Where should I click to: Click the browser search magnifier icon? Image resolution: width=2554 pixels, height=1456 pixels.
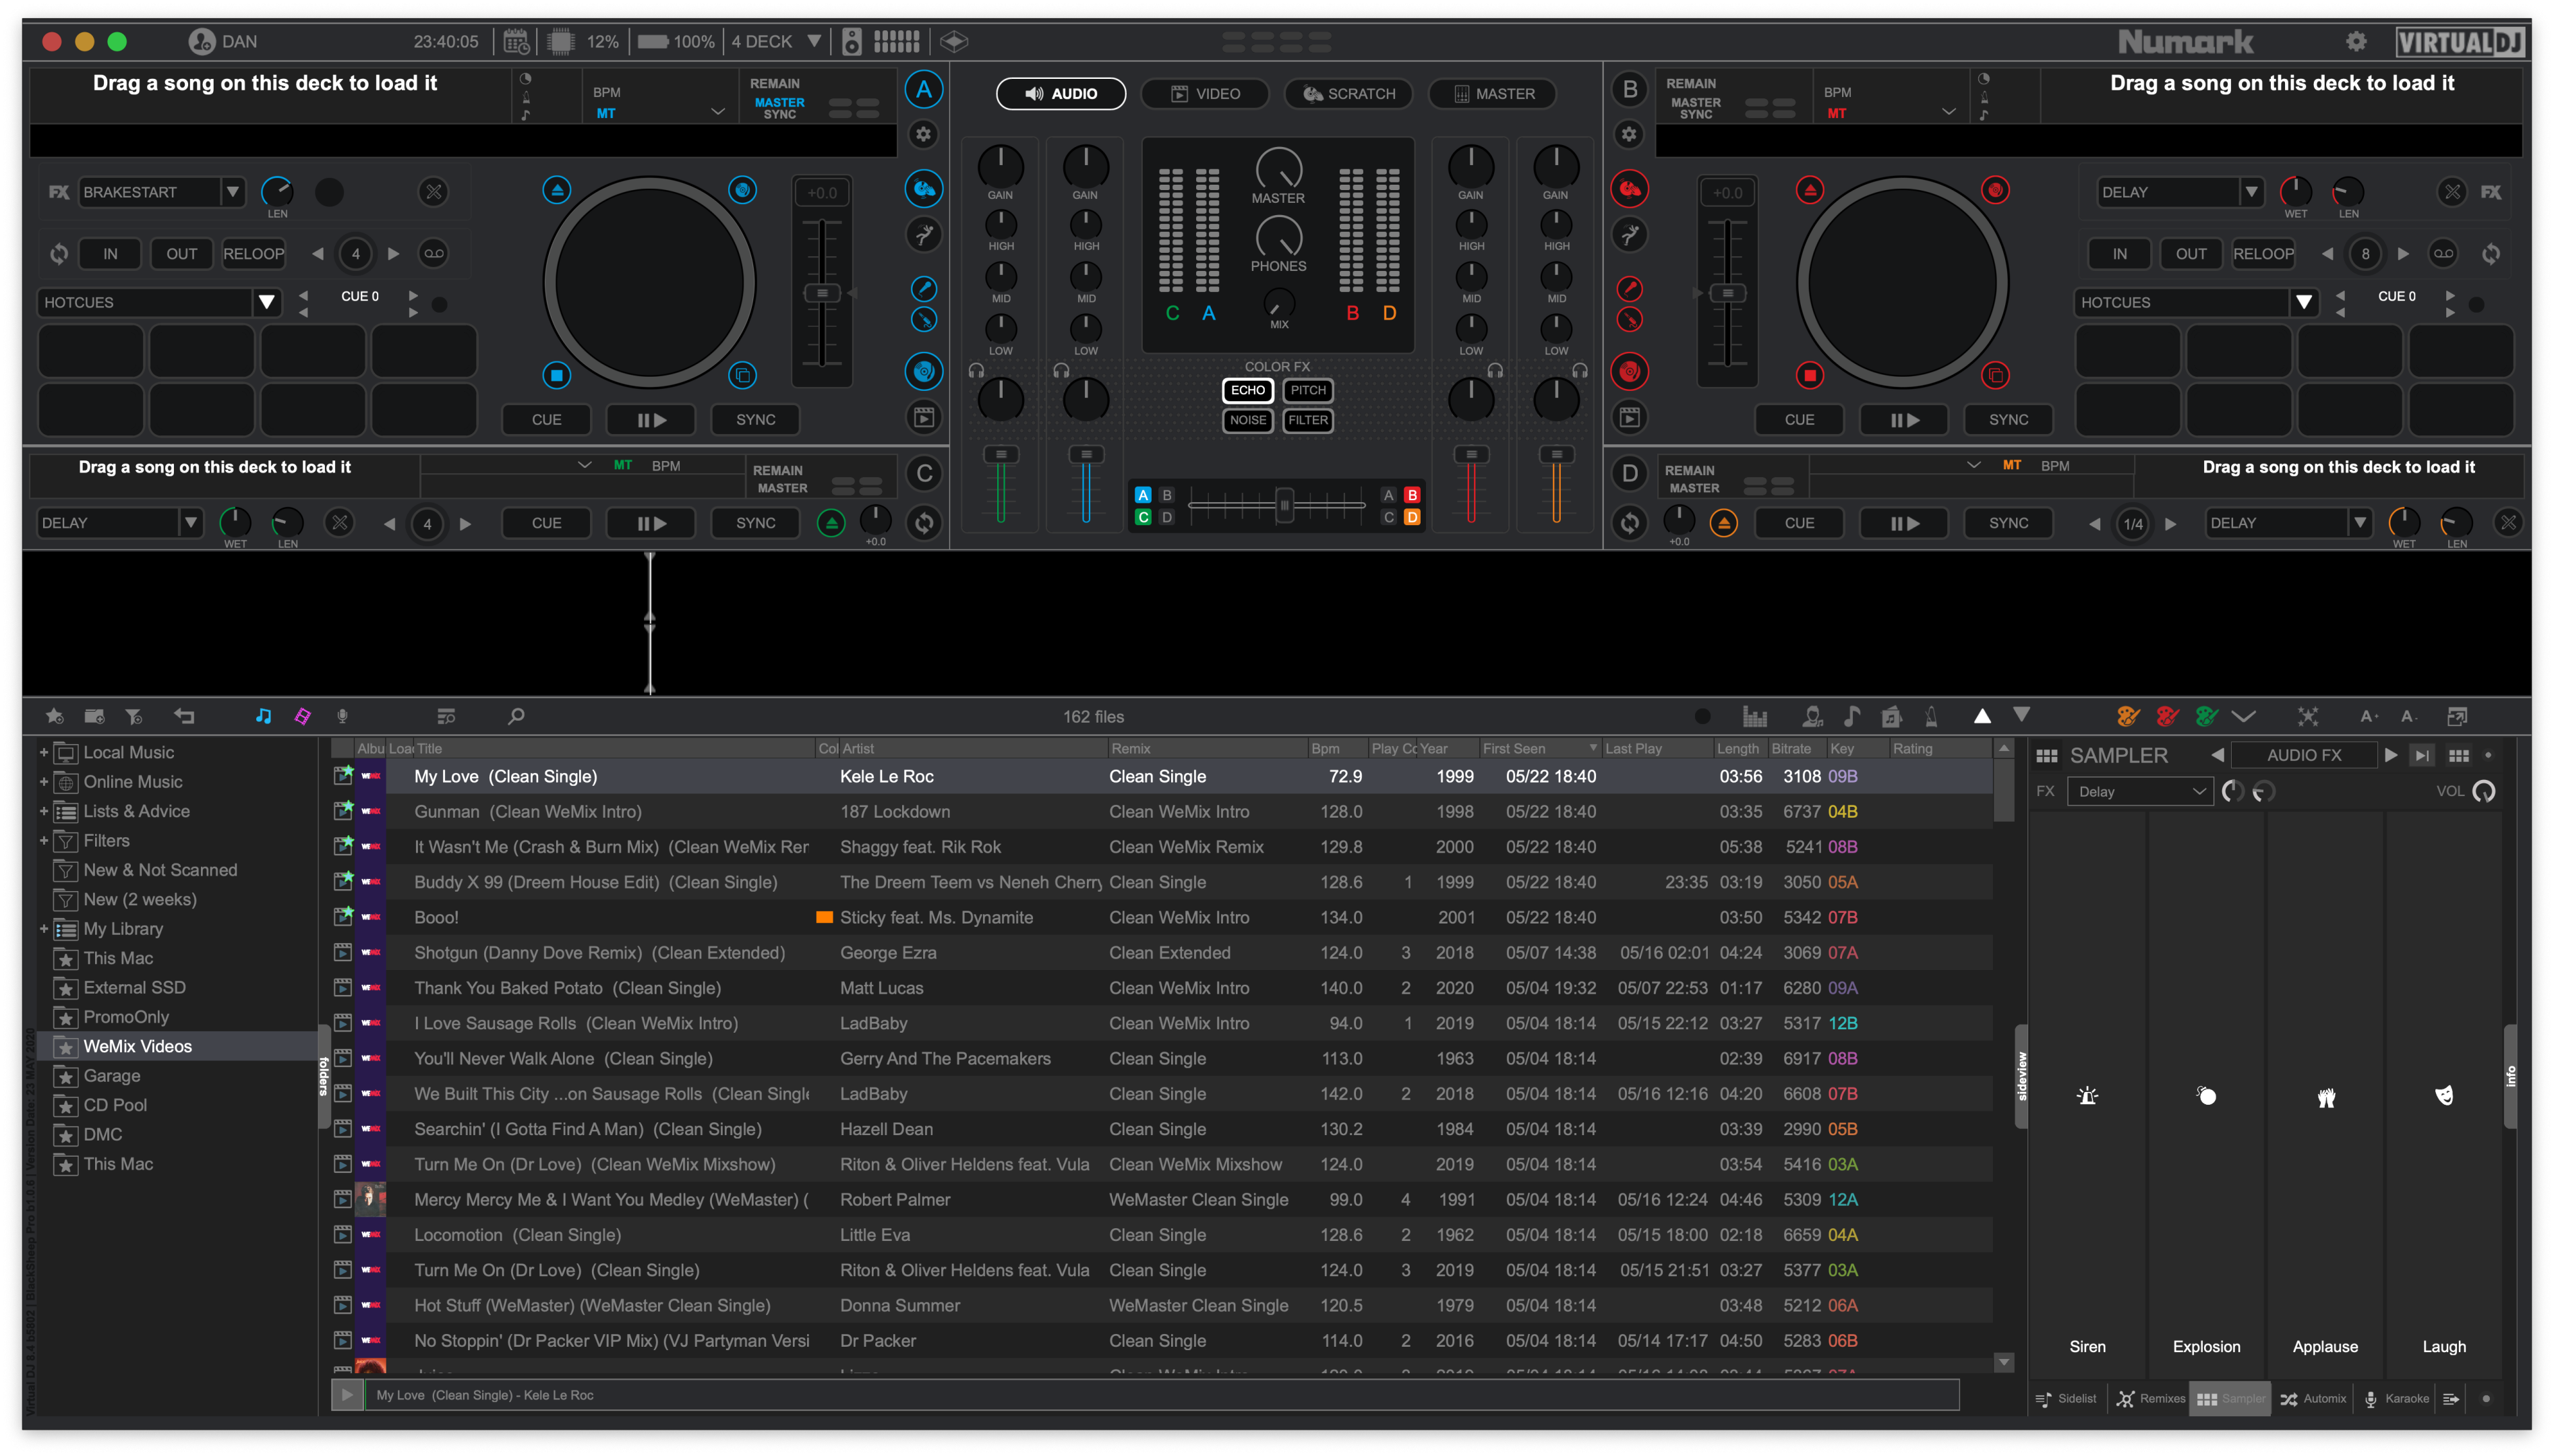pos(516,716)
